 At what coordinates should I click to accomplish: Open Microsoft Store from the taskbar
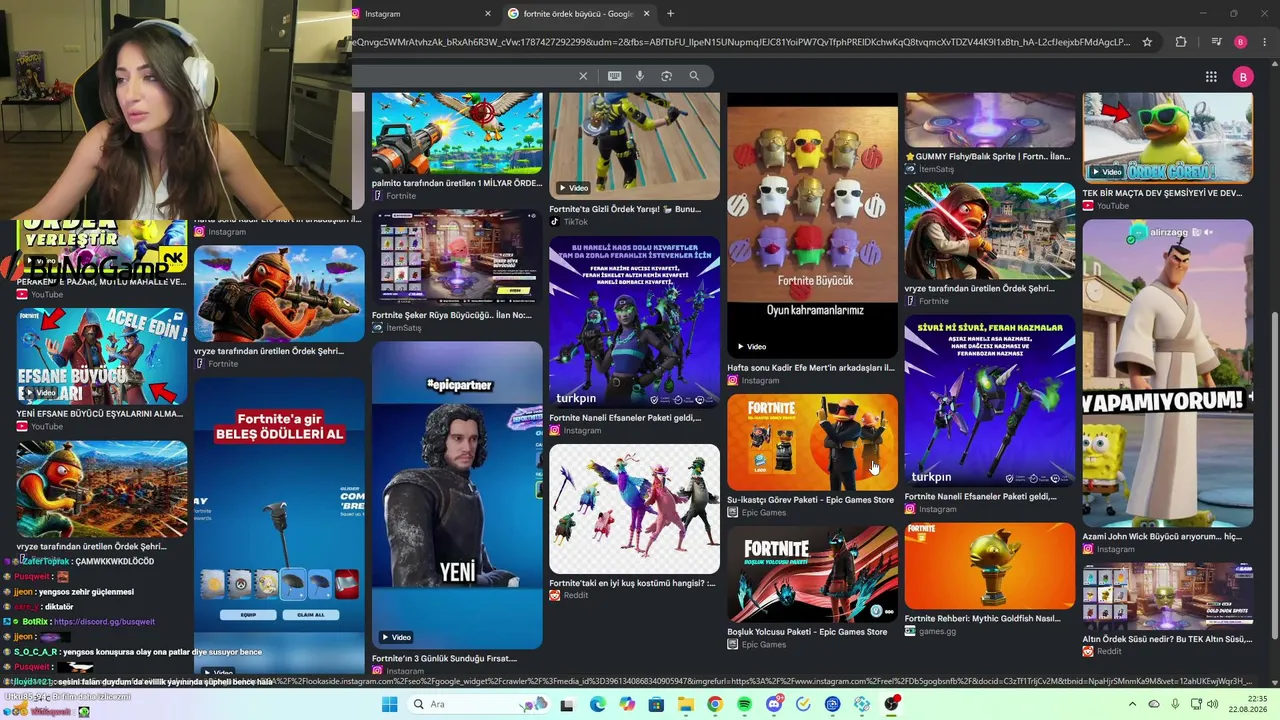[656, 704]
